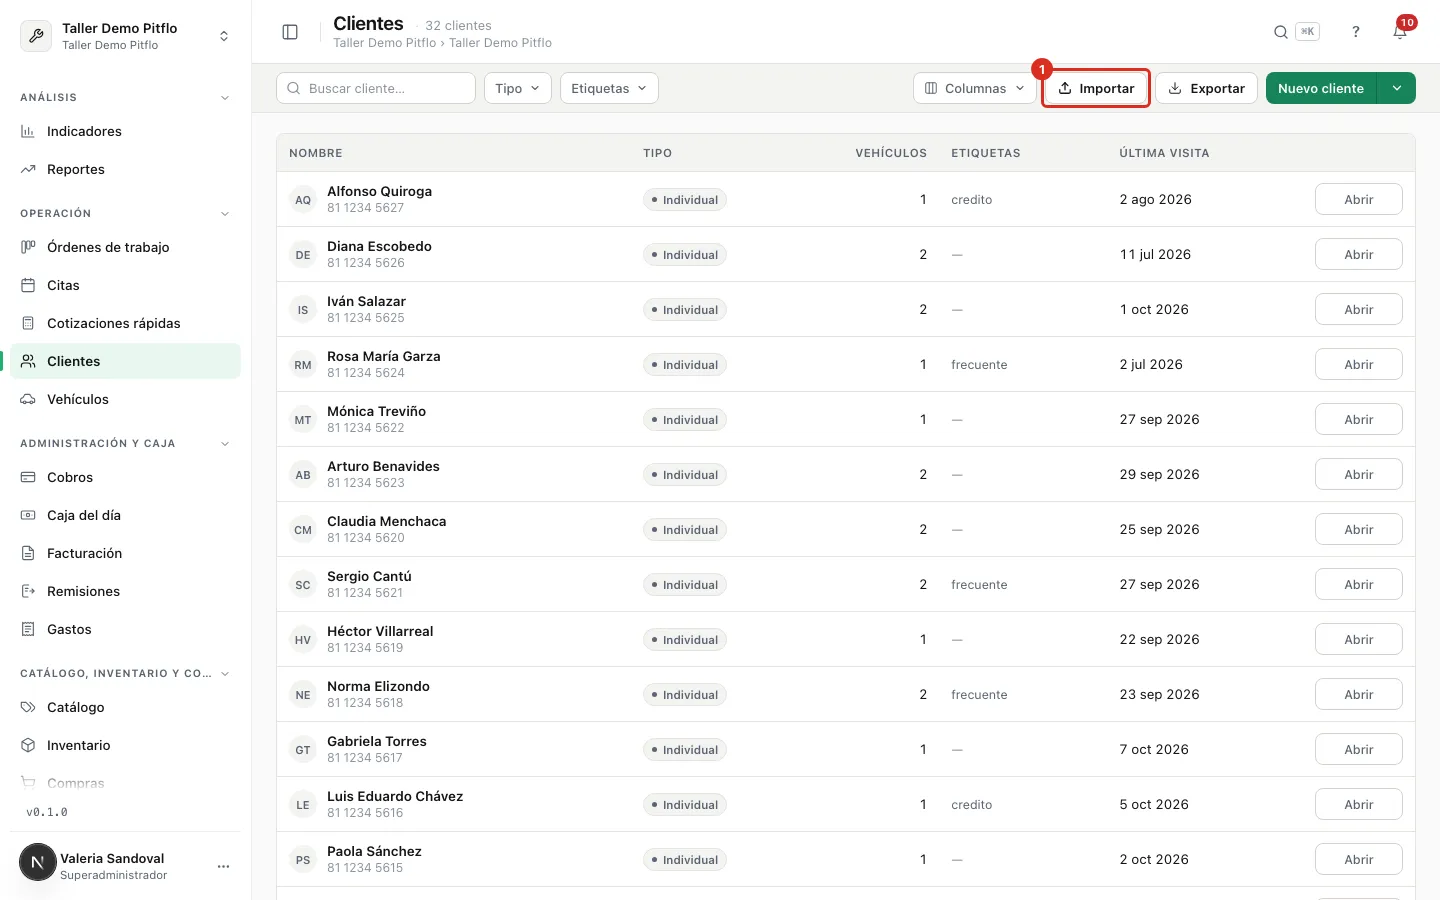This screenshot has width=1440, height=900.
Task: Go to Órdenes de trabajo
Action: (125, 247)
